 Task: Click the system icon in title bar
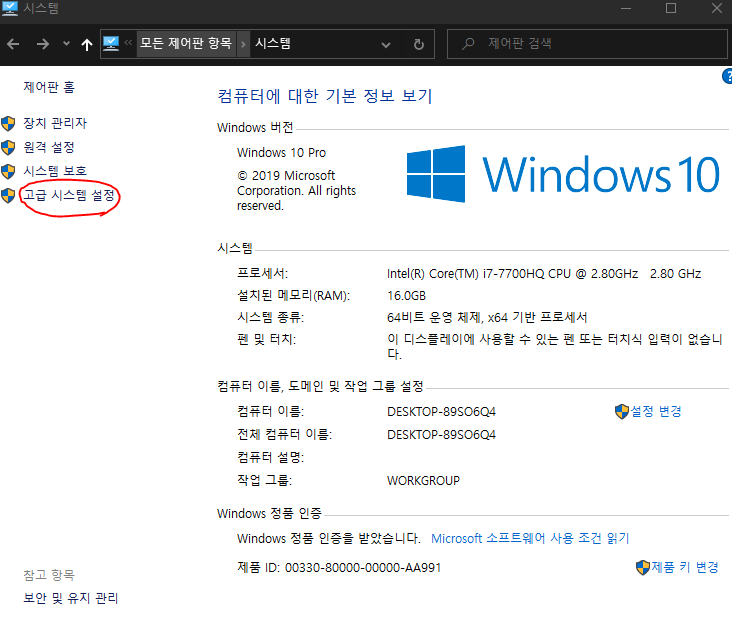tap(9, 8)
